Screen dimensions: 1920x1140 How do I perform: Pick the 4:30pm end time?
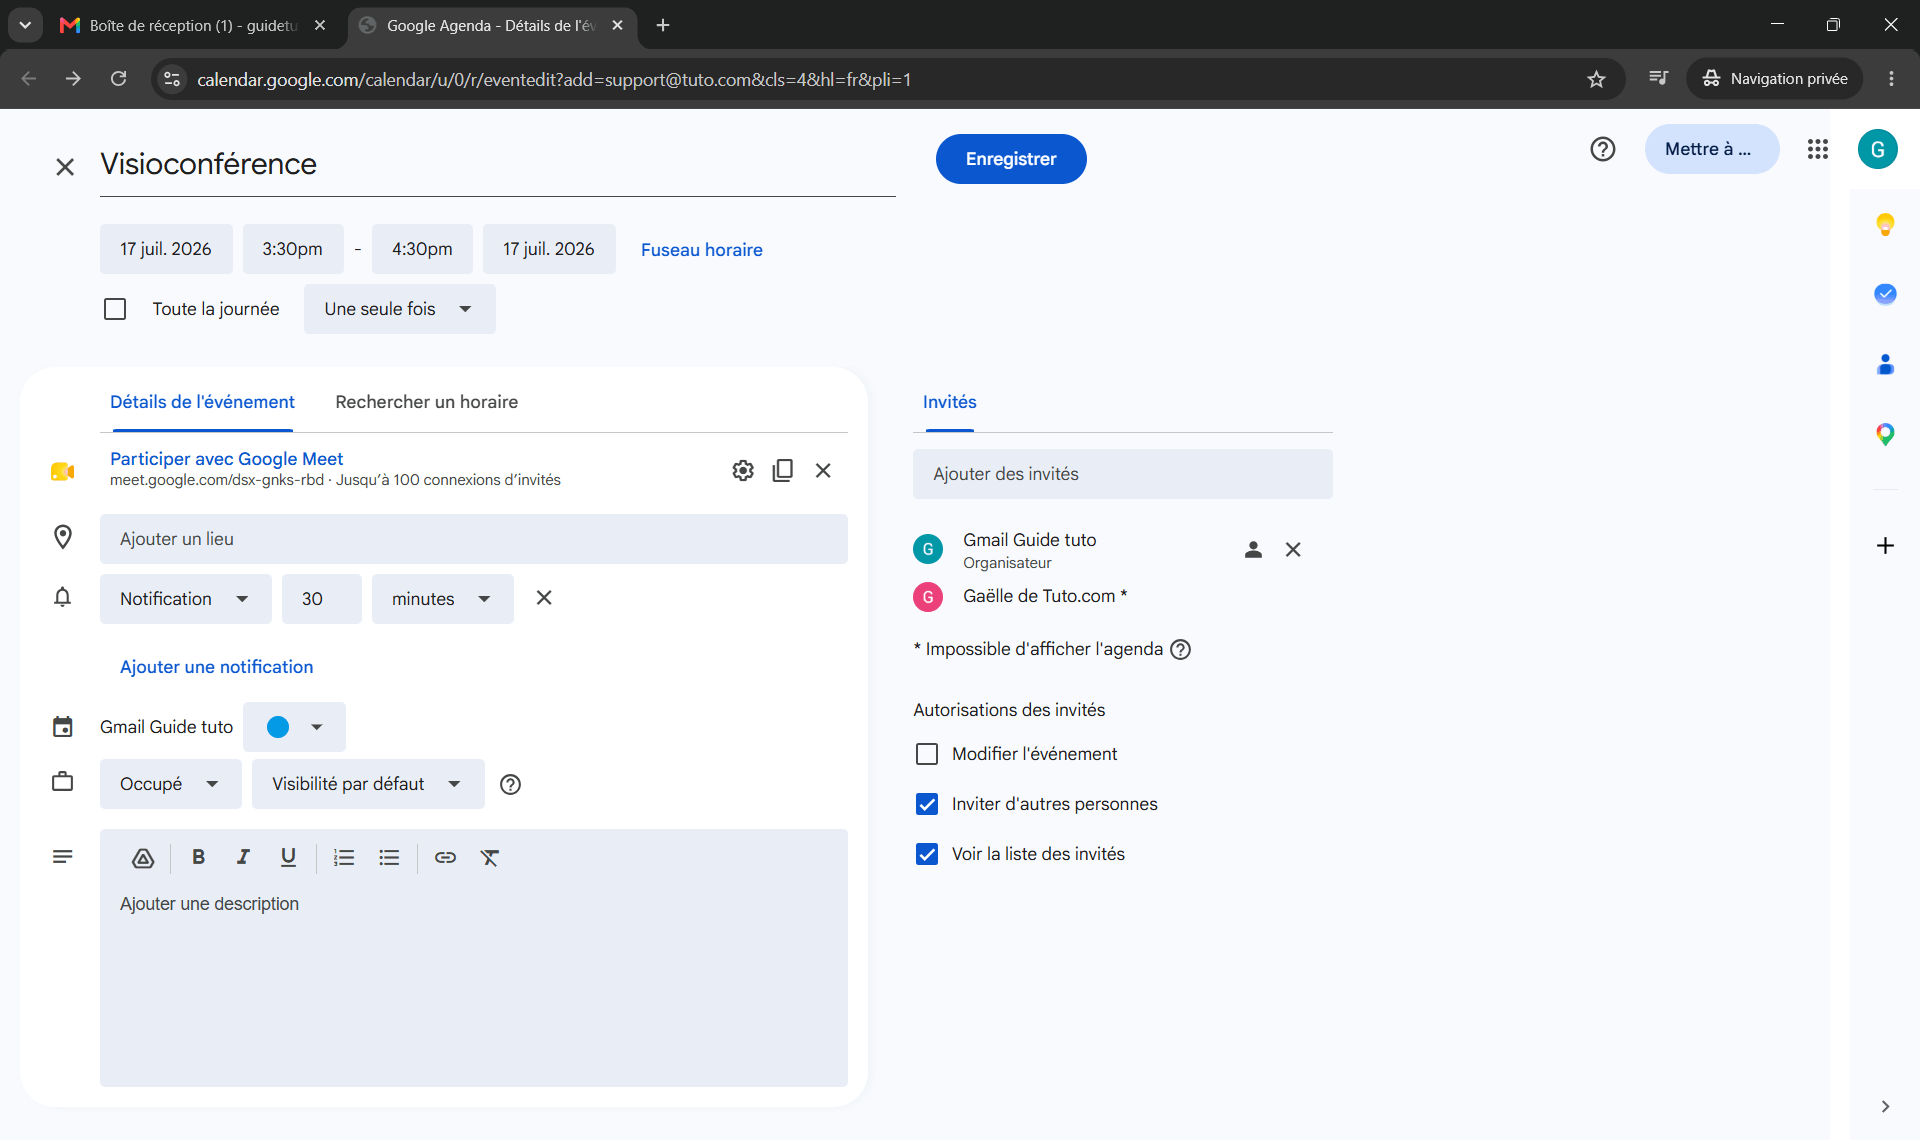tap(422, 249)
